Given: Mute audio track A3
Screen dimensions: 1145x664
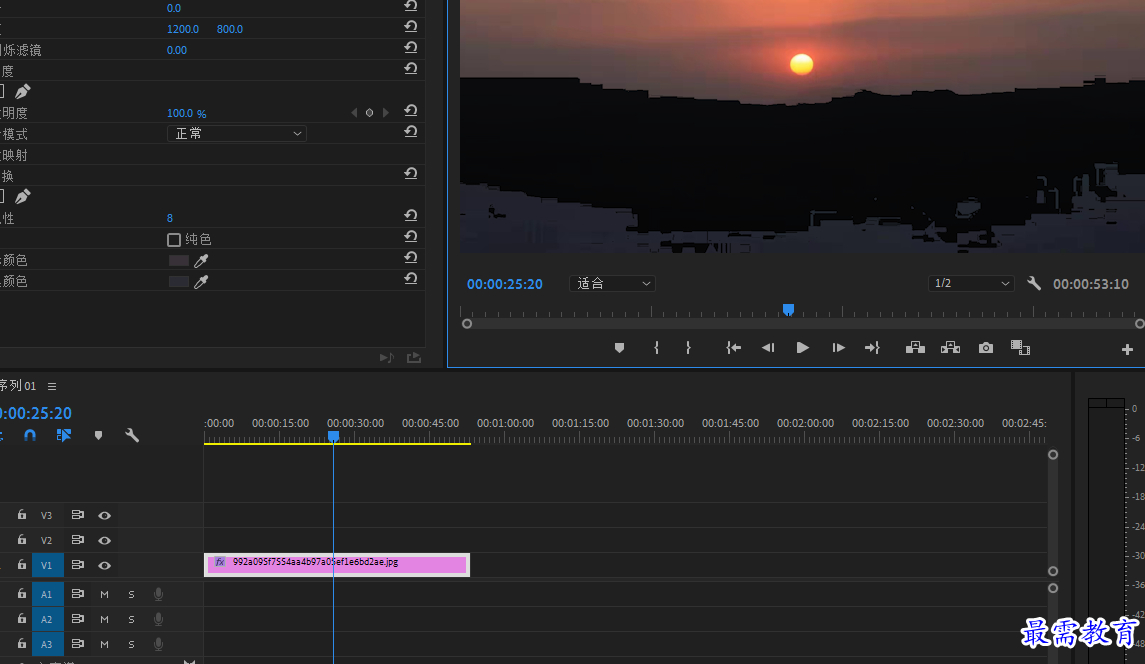Looking at the screenshot, I should coord(104,644).
